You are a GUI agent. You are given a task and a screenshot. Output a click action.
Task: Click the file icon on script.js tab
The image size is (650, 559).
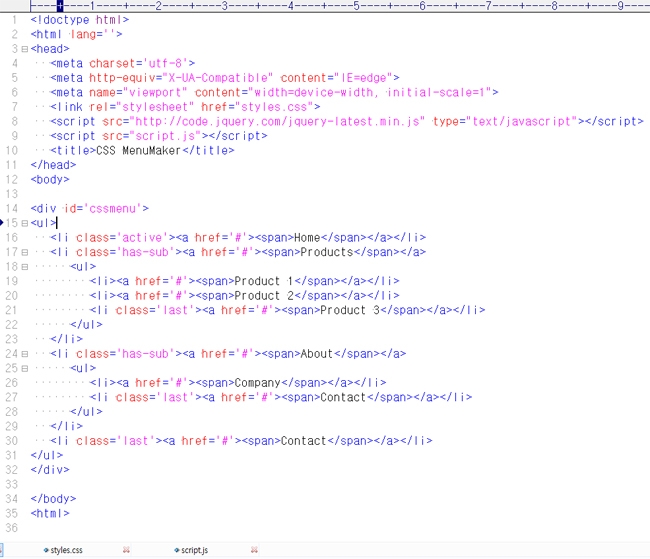pyautogui.click(x=177, y=550)
